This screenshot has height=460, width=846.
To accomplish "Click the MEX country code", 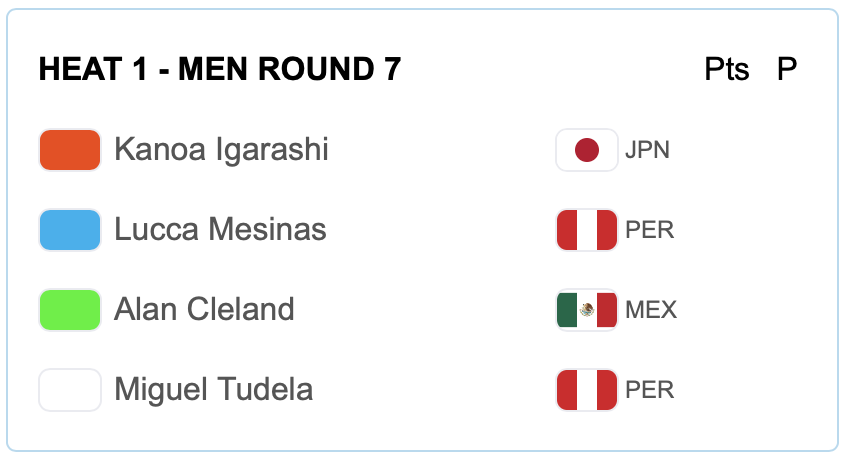I will pos(651,310).
